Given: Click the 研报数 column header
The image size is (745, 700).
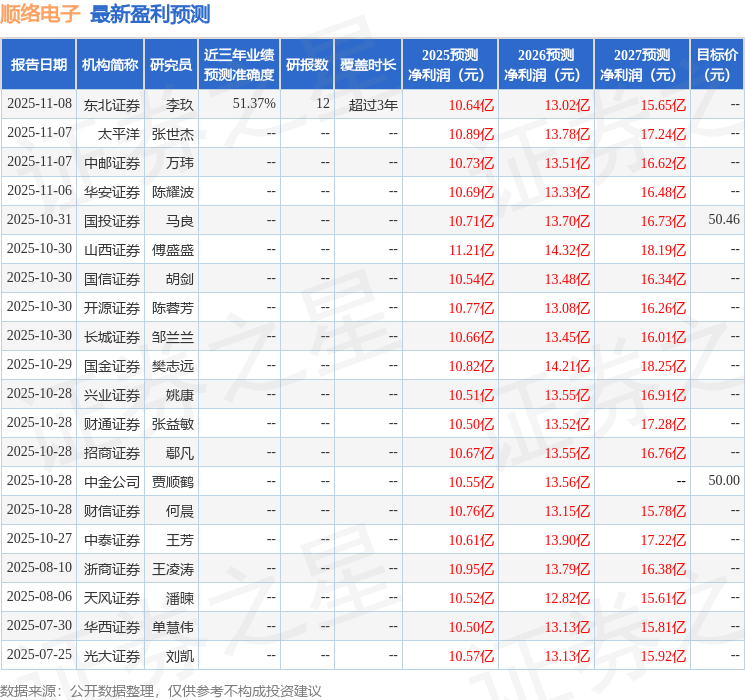Looking at the screenshot, I should pos(306,65).
